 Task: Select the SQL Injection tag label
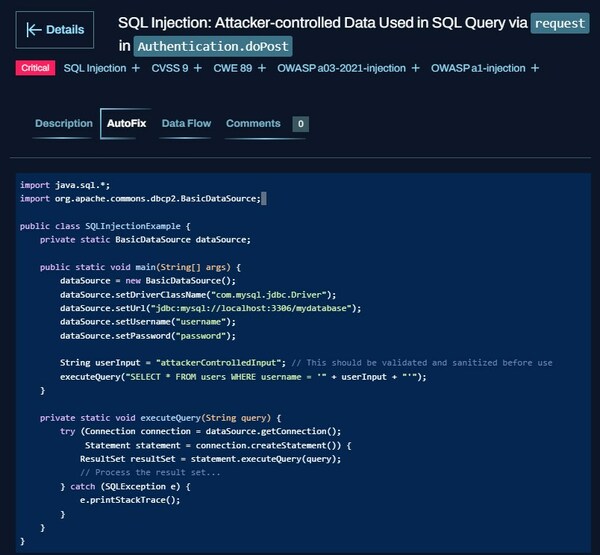coord(95,68)
